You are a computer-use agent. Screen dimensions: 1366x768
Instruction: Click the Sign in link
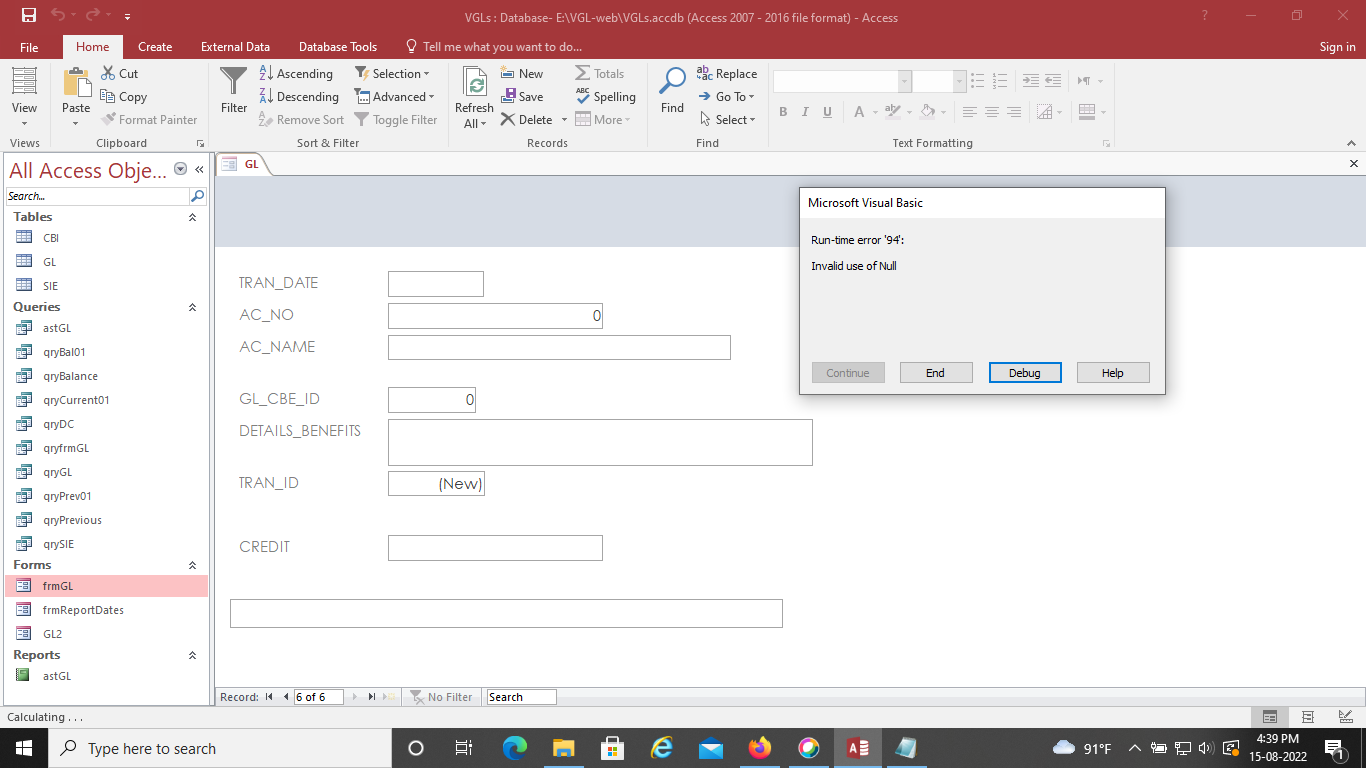tap(1337, 47)
